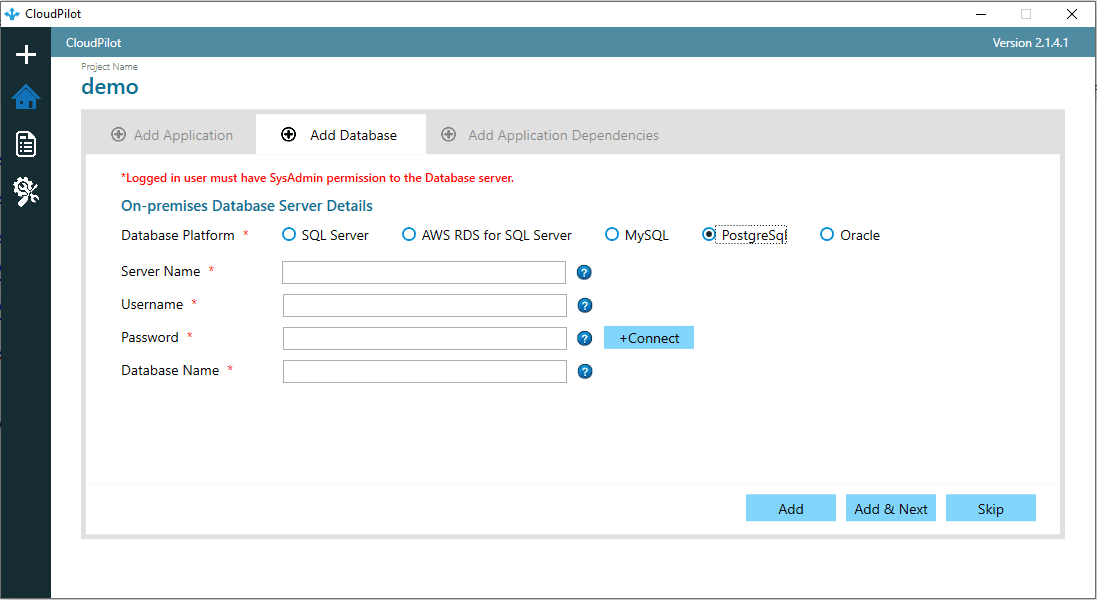Click the CloudPilot logo in the title bar
This screenshot has height=600, width=1097.
(12, 14)
